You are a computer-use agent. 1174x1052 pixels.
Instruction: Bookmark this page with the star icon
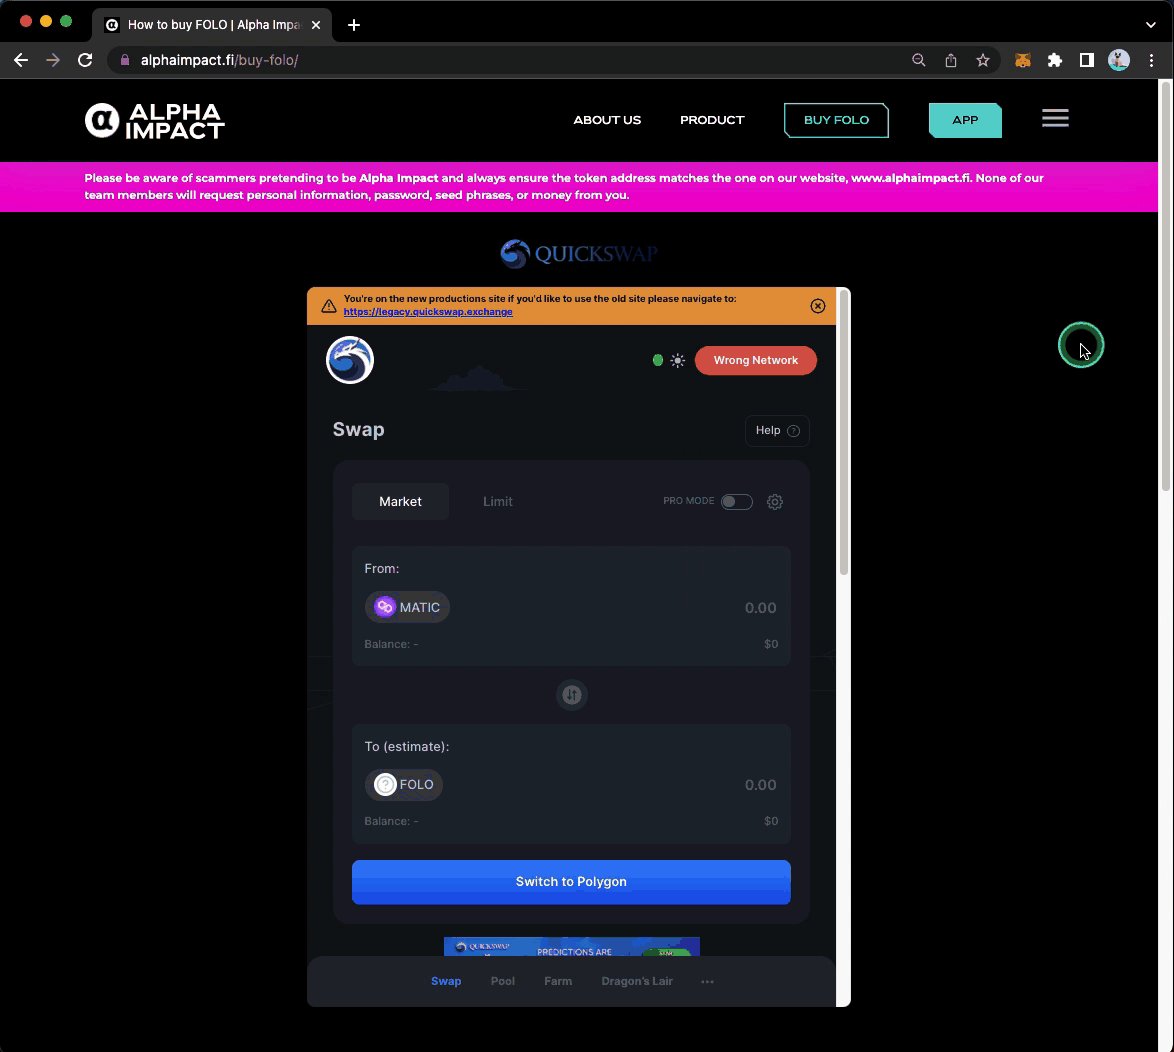pyautogui.click(x=983, y=61)
